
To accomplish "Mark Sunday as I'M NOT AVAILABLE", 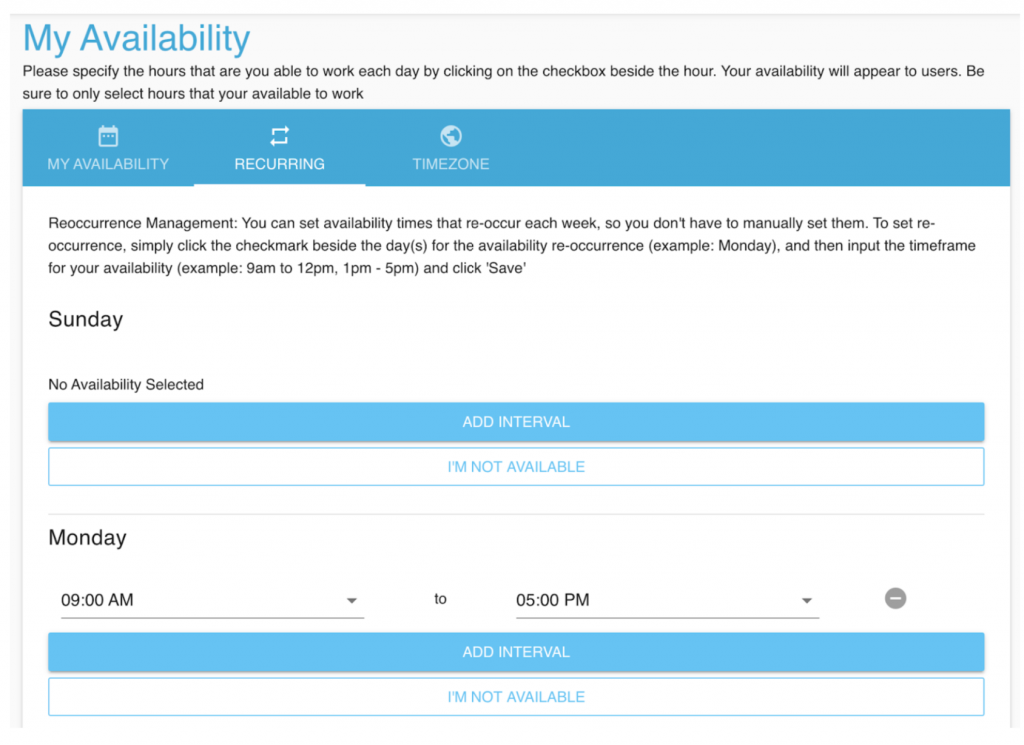I will click(516, 467).
